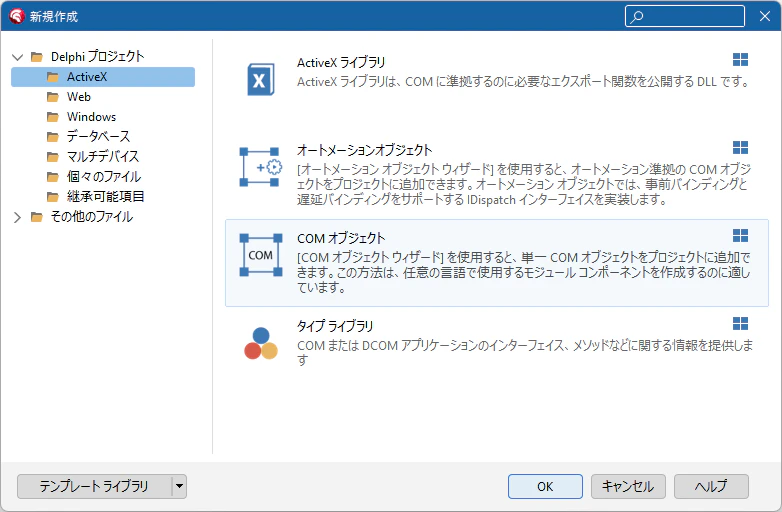The width and height of the screenshot is (782, 512).
Task: Close the 新規作成 dialog
Action: (765, 16)
